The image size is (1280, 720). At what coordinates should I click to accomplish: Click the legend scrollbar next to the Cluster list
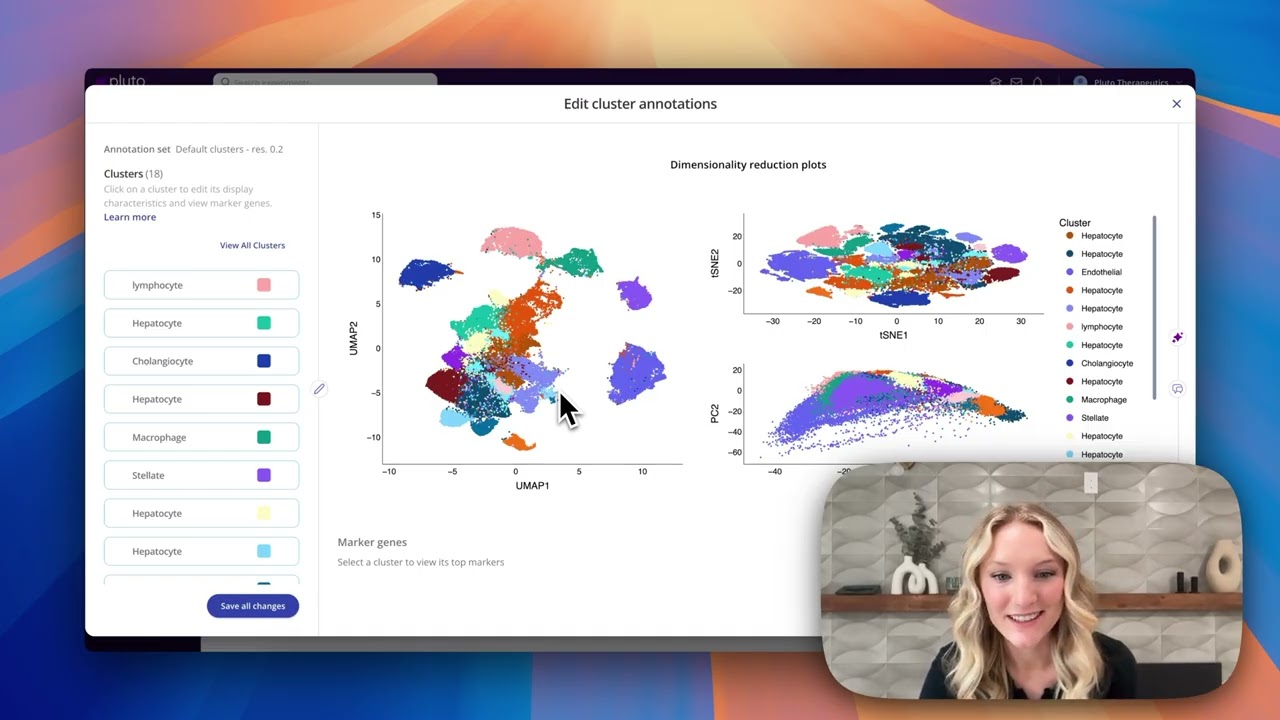click(1154, 308)
